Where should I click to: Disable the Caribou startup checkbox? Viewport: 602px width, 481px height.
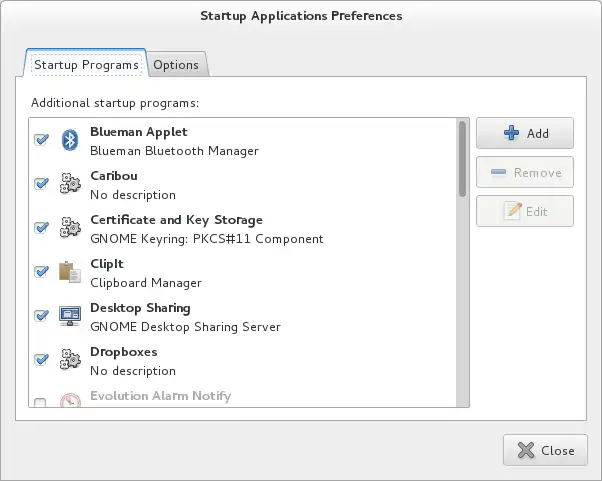point(41,183)
